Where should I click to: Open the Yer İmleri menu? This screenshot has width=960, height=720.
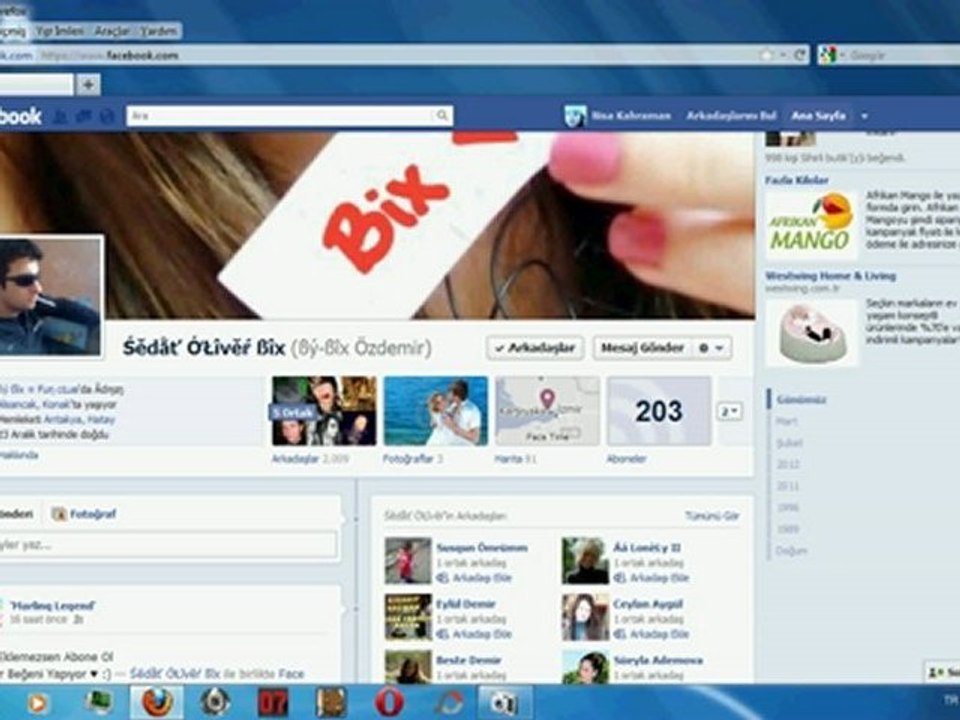point(59,31)
